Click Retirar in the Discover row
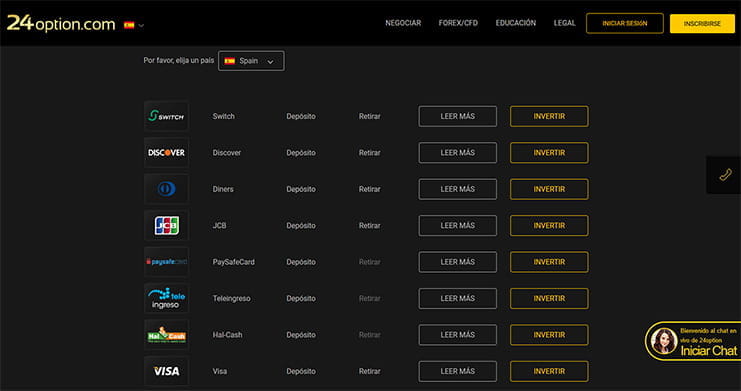This screenshot has width=741, height=391. tap(370, 153)
